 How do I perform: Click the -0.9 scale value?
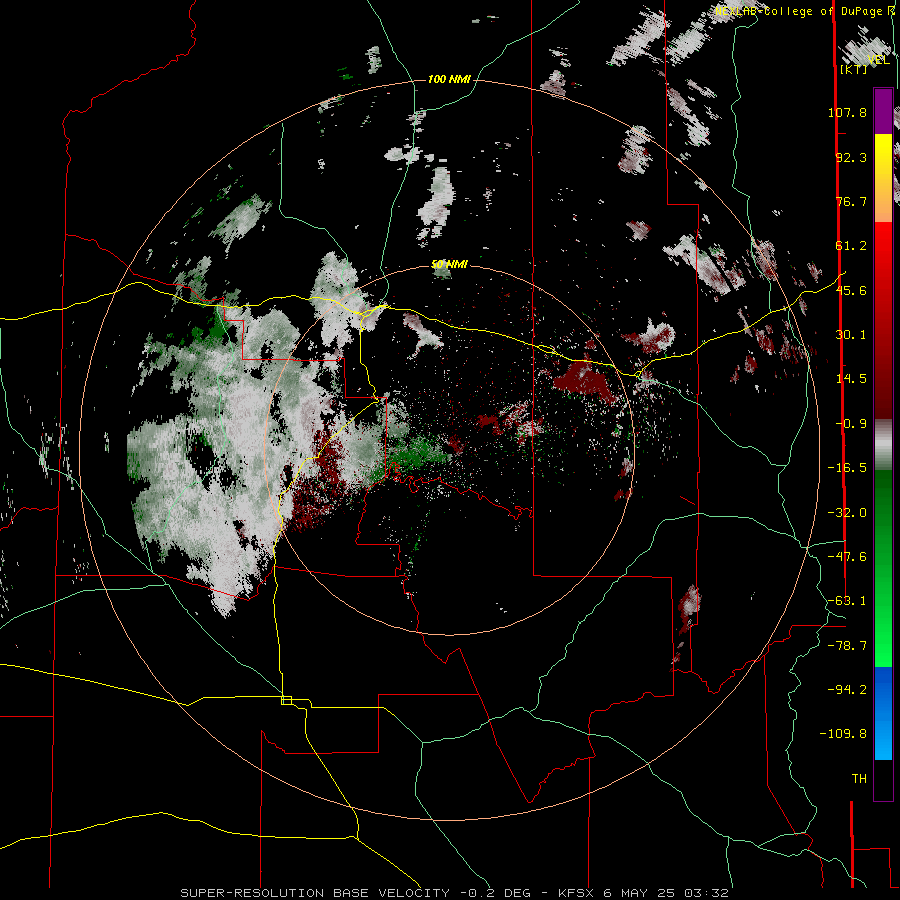coord(851,424)
